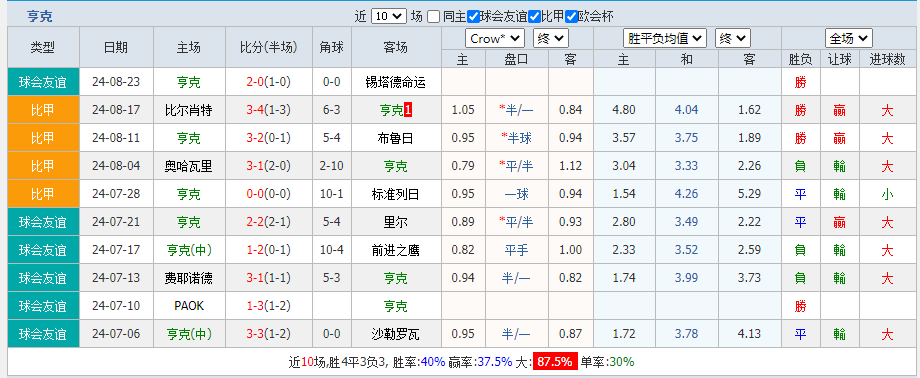Toggle the 同主 checkbox
Screen dimensions: 920x378
[434, 16]
